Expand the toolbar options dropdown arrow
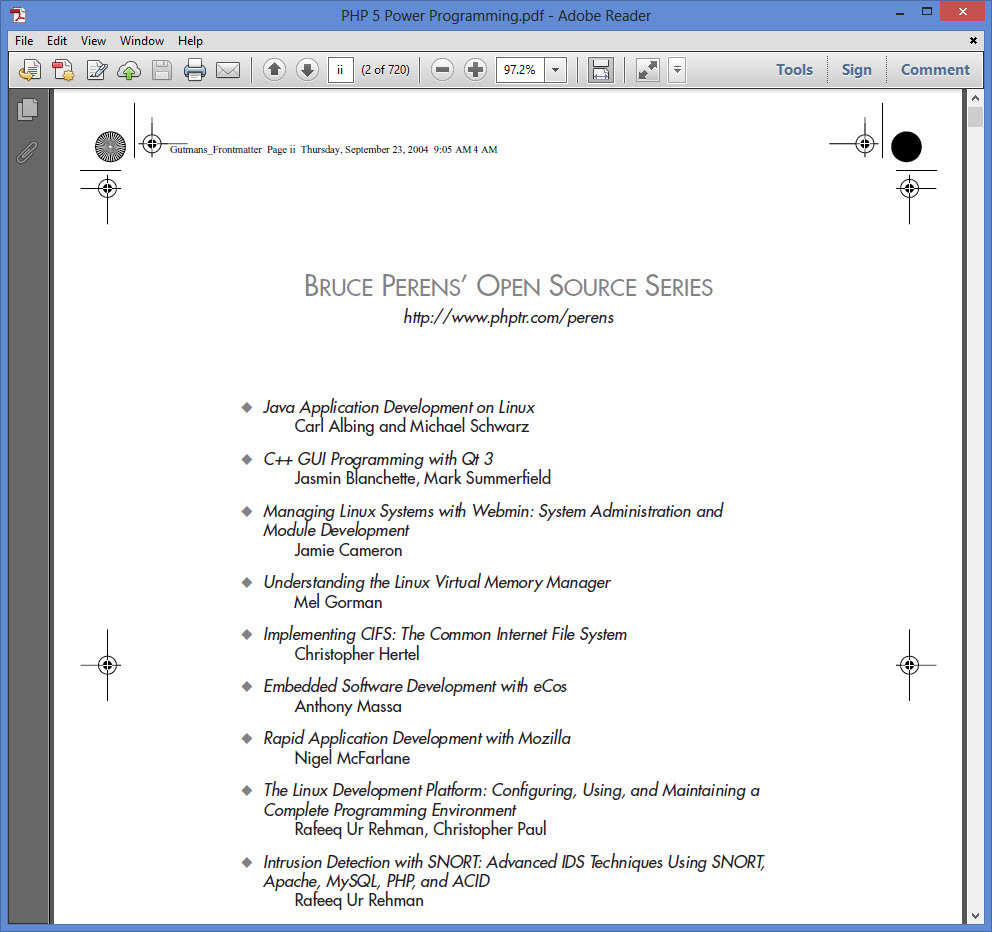 [x=677, y=70]
